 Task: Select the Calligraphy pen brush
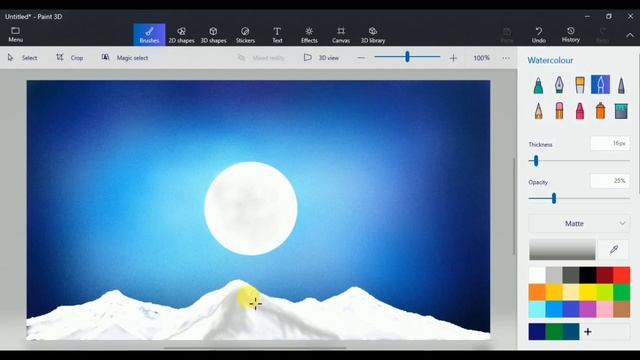pos(559,85)
